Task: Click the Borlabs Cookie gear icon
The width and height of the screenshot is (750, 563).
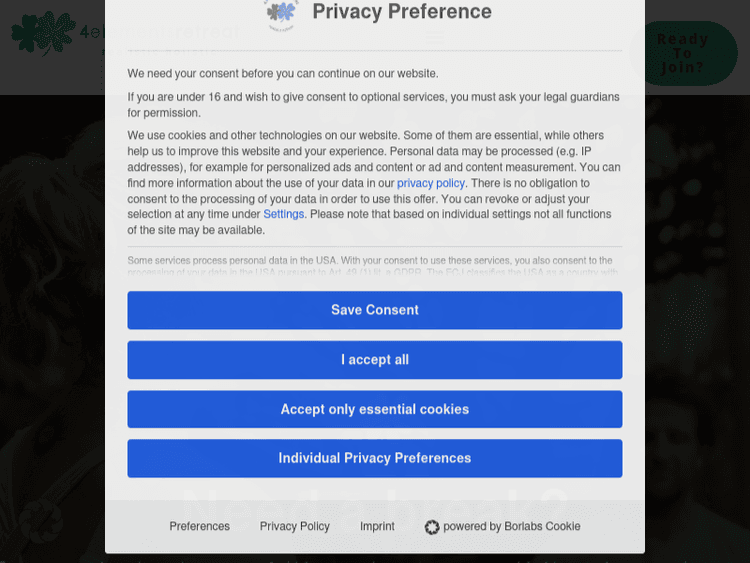Action: pyautogui.click(x=432, y=527)
